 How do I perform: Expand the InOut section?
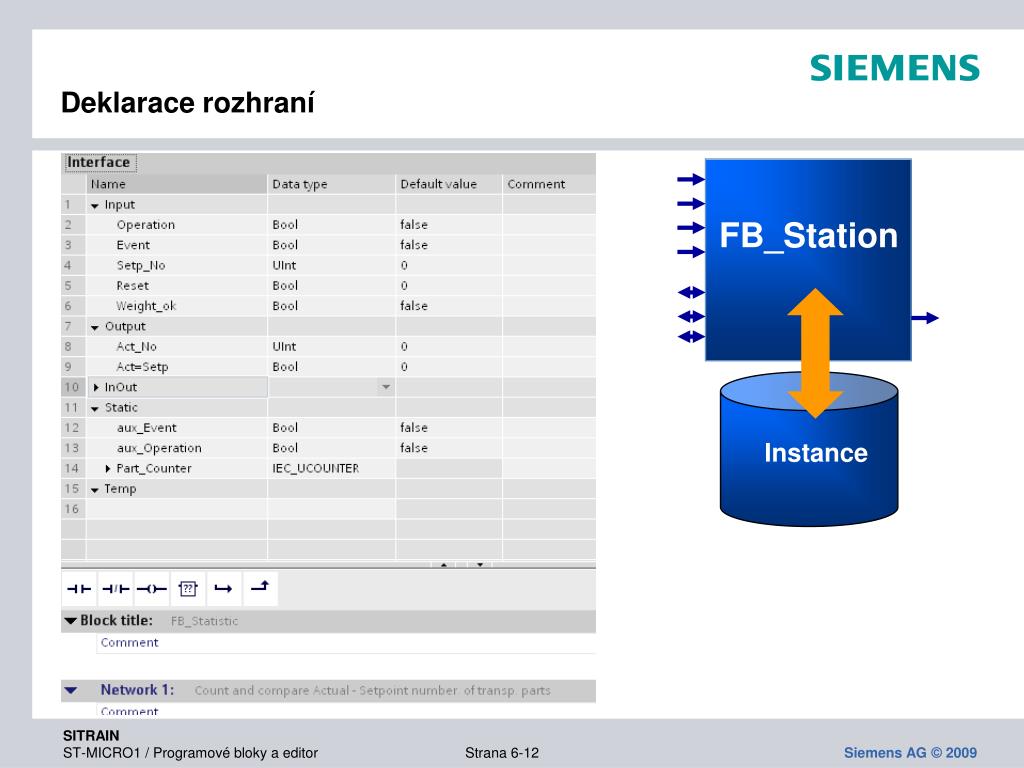(96, 387)
